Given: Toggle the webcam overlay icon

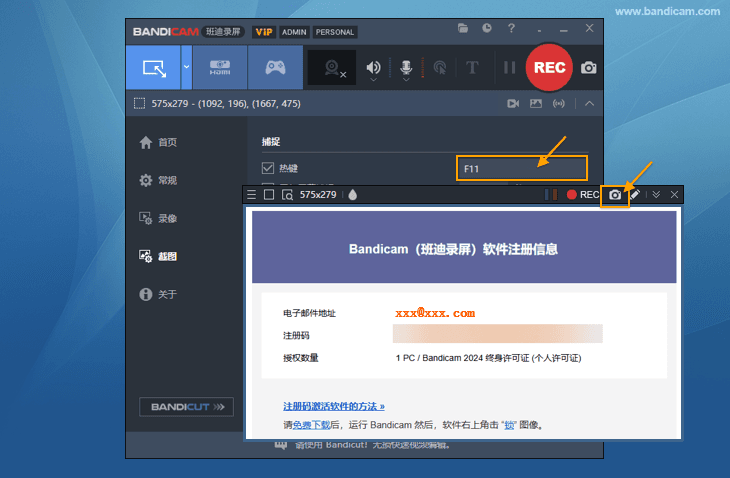Looking at the screenshot, I should [x=332, y=68].
